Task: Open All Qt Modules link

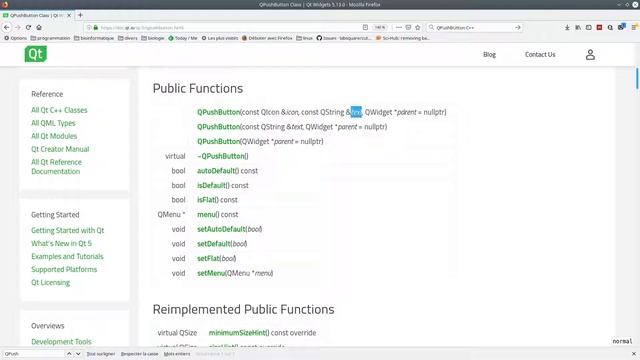Action: point(54,136)
